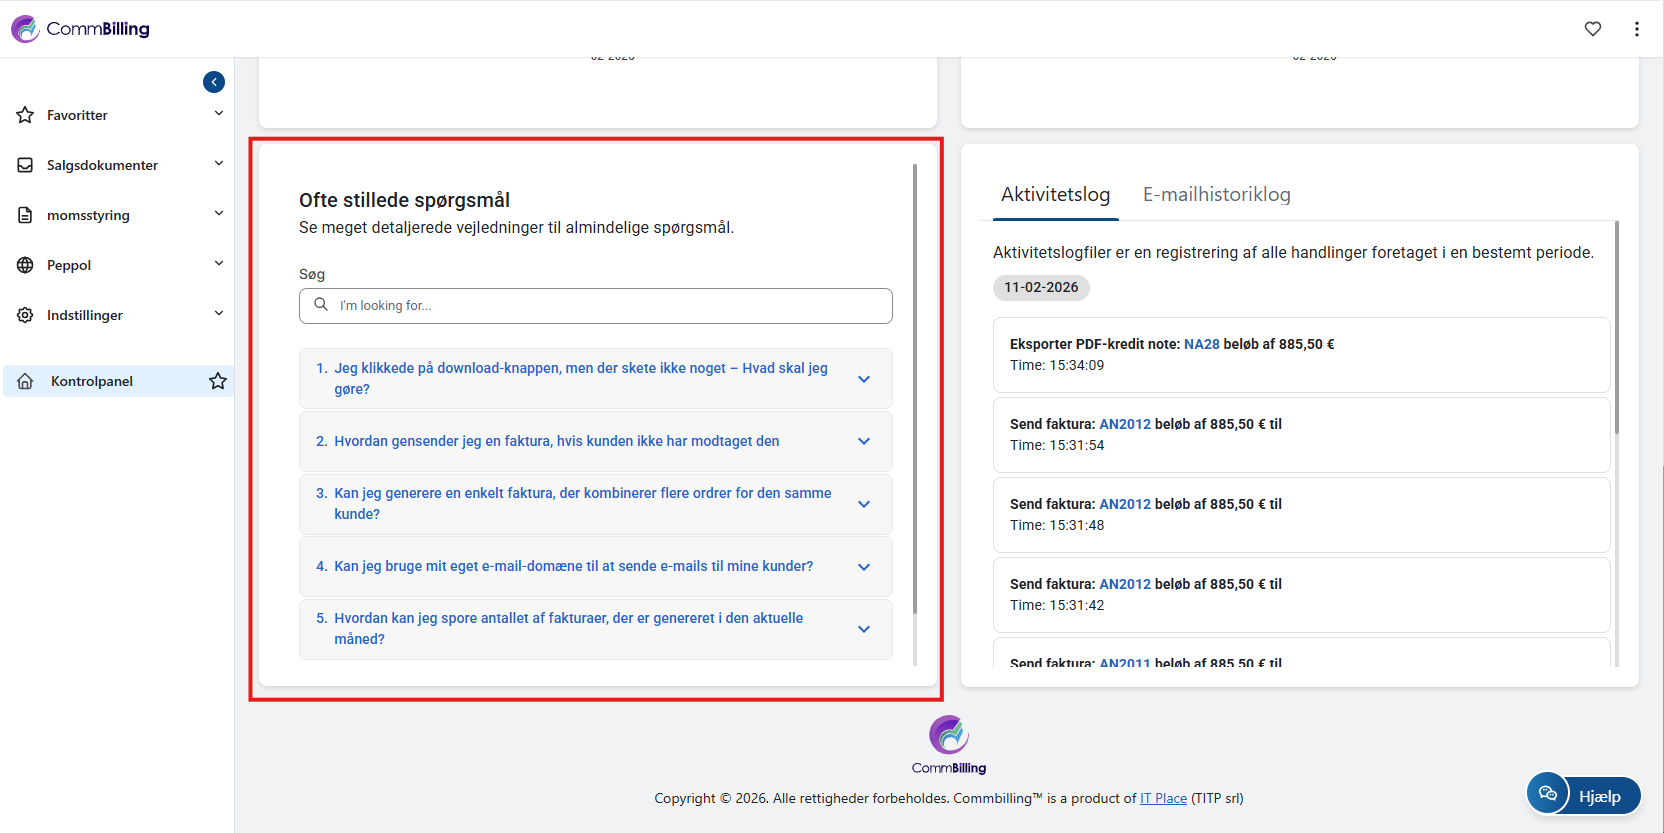Open credit note NA28 link
Image resolution: width=1664 pixels, height=833 pixels.
pos(1201,344)
